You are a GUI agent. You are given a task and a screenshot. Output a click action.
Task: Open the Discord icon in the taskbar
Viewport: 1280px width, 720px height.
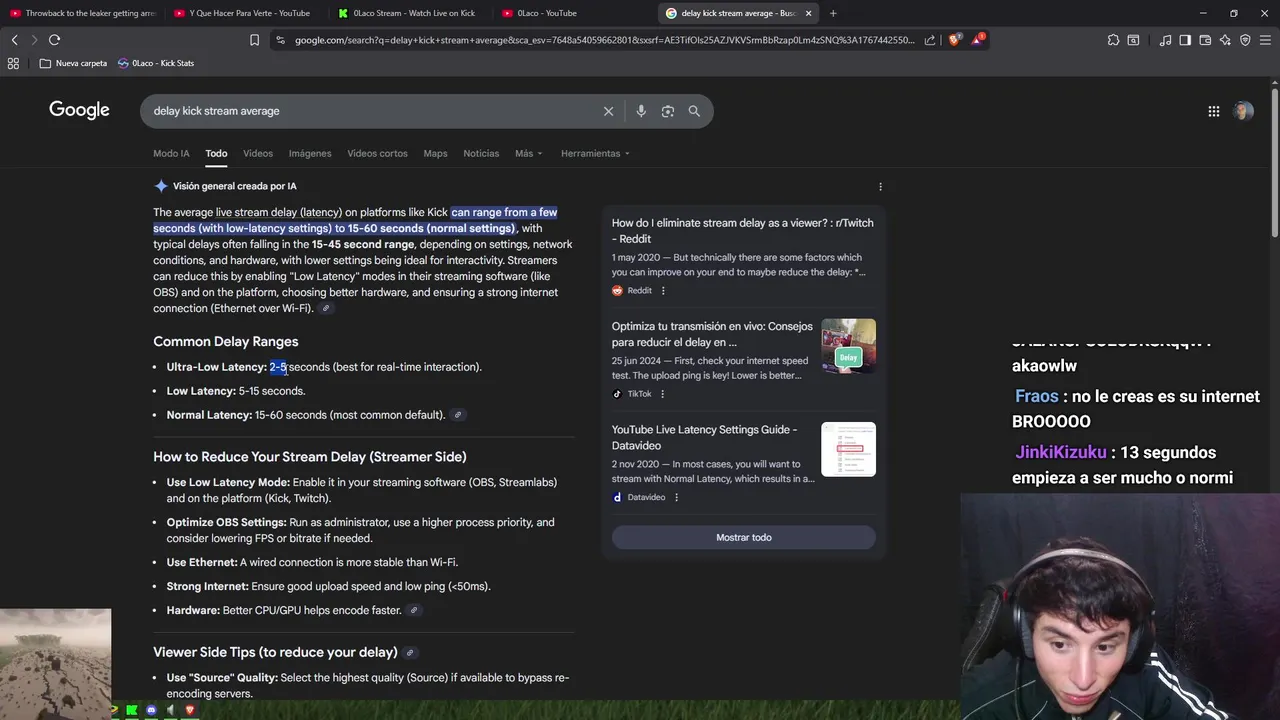pos(151,710)
